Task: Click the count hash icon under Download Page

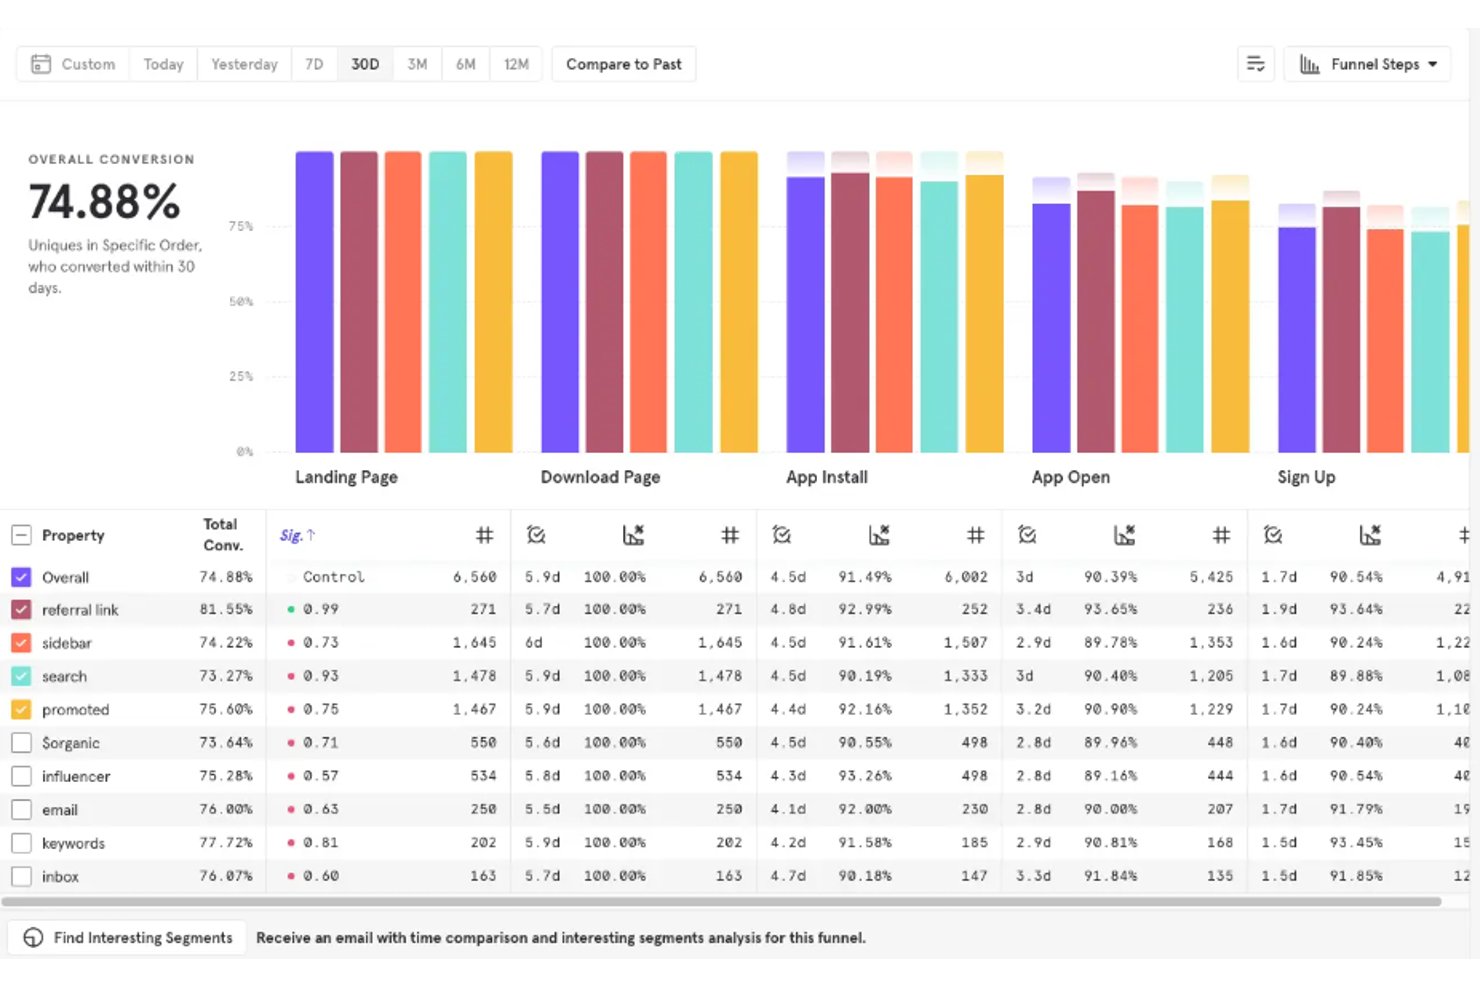Action: tap(731, 535)
